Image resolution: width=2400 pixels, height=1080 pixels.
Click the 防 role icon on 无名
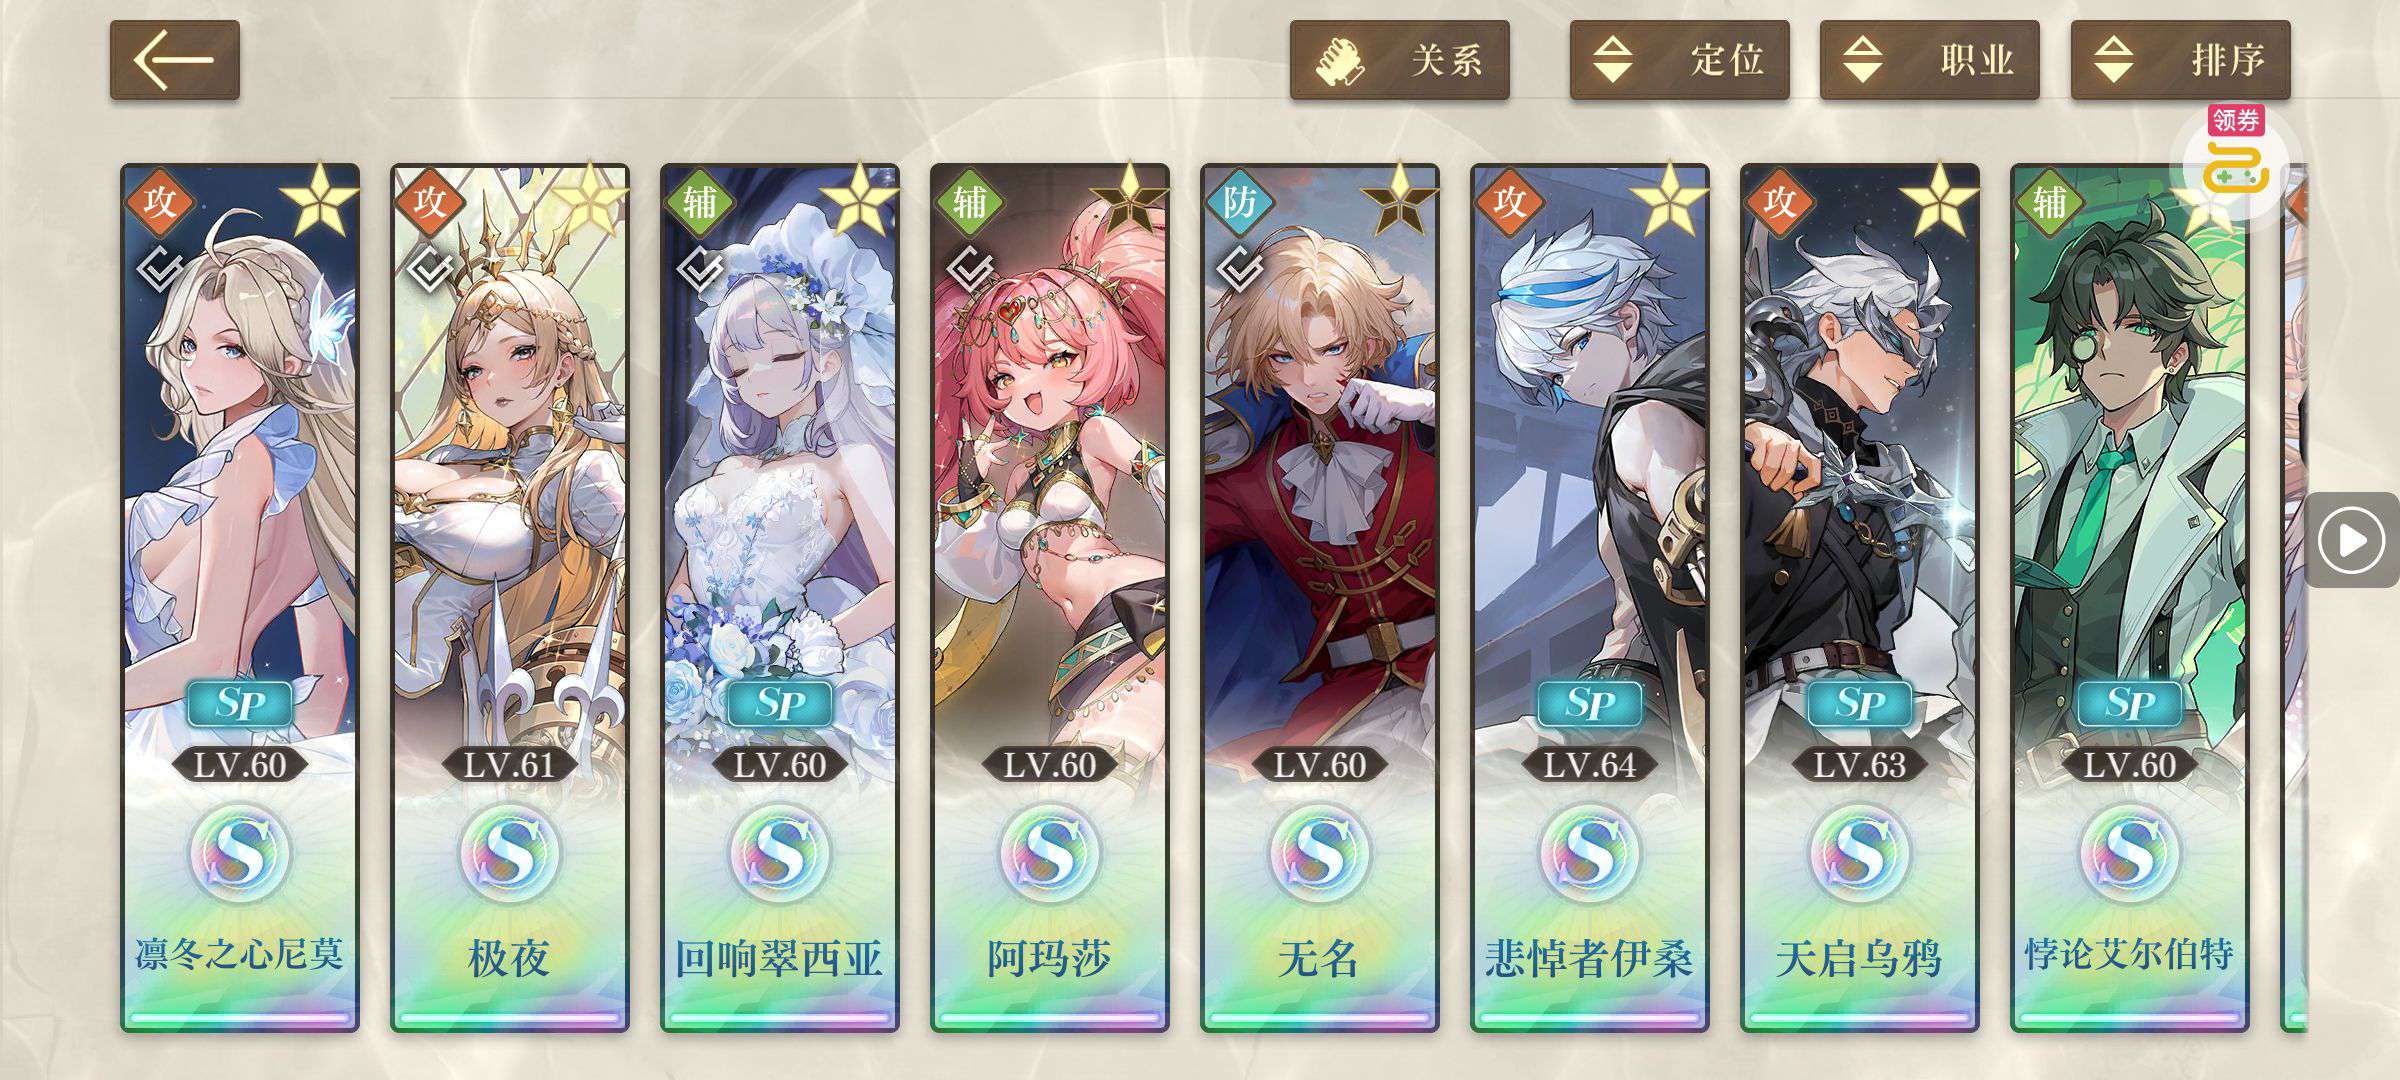[x=1240, y=203]
